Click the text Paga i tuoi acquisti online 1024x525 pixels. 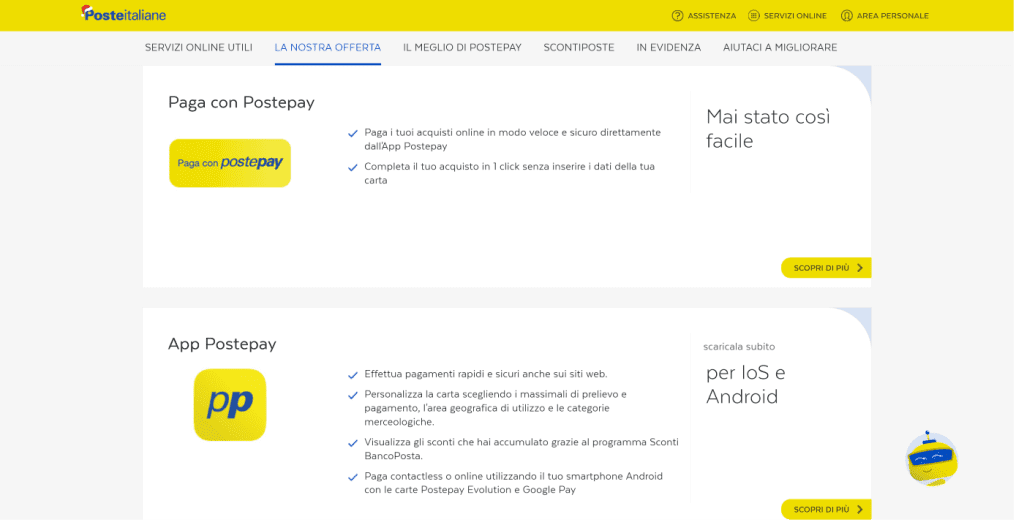(513, 139)
